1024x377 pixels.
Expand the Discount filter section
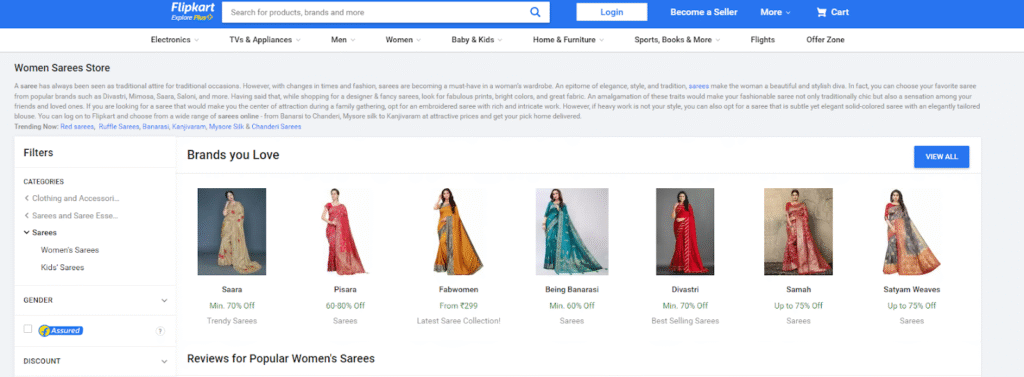(95, 361)
